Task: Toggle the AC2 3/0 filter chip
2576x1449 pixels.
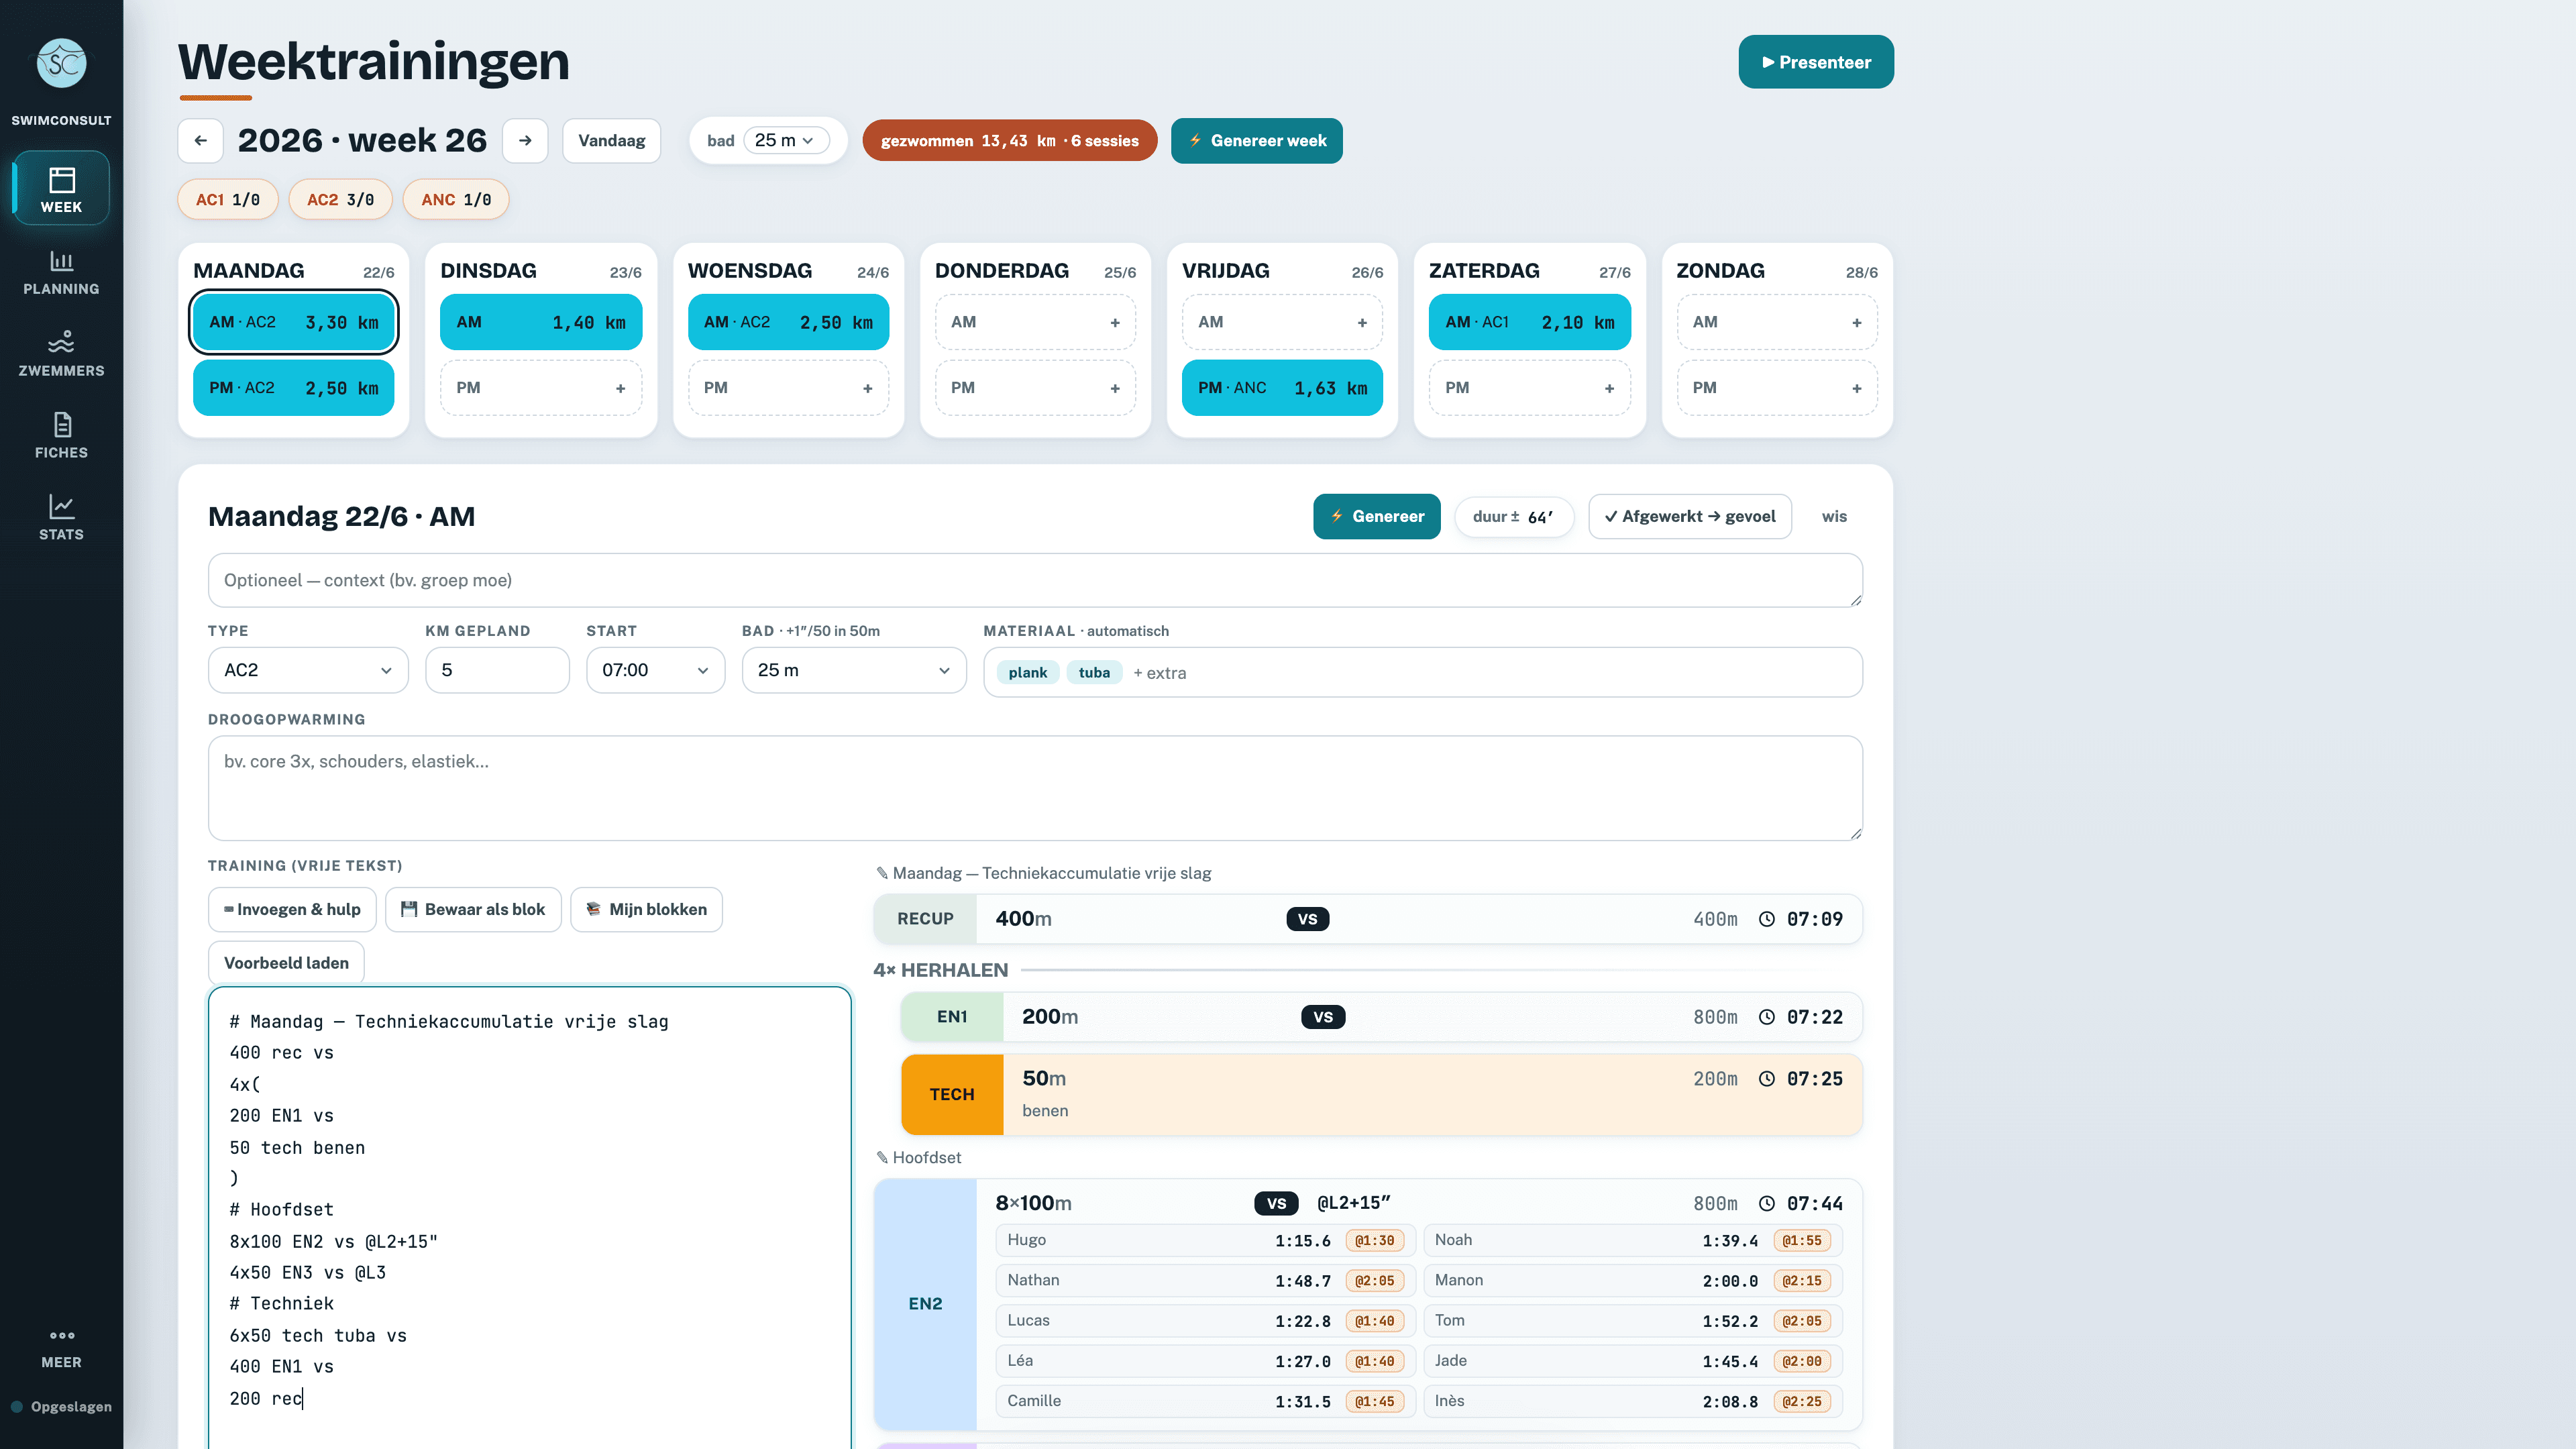Action: (340, 200)
